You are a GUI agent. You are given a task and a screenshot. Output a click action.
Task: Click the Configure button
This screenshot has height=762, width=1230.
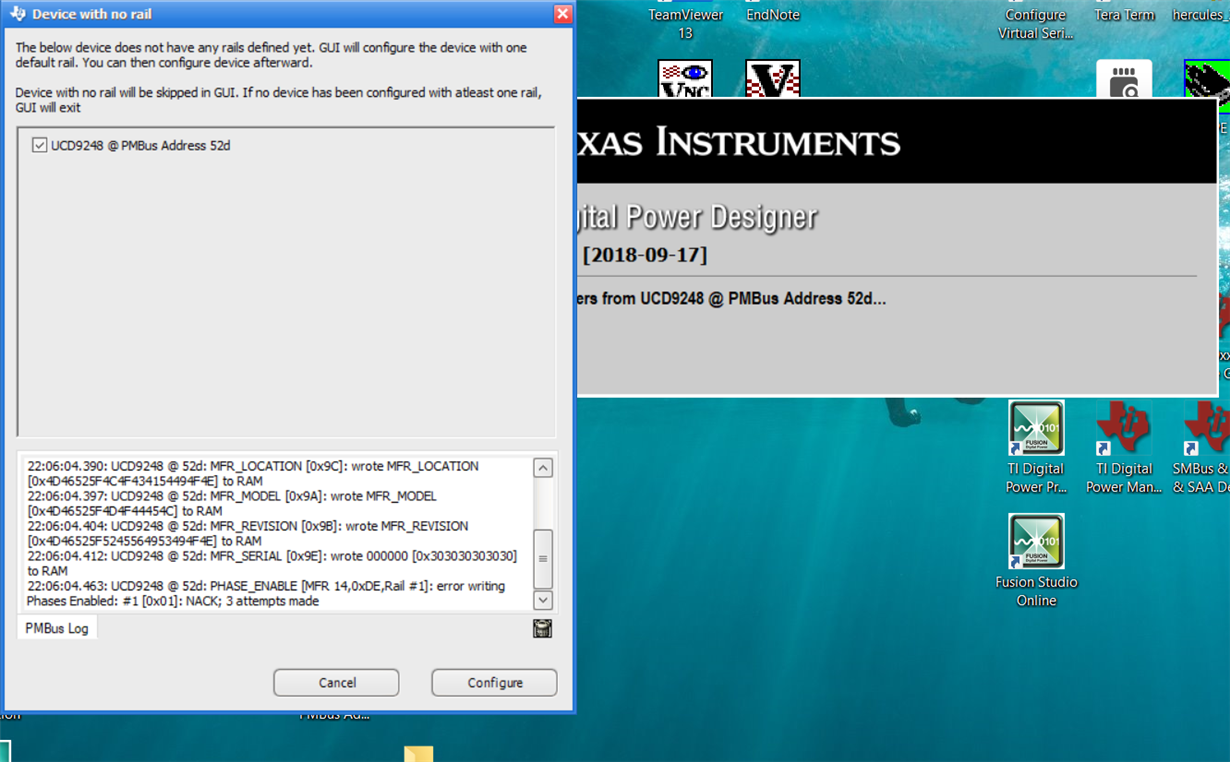point(494,683)
